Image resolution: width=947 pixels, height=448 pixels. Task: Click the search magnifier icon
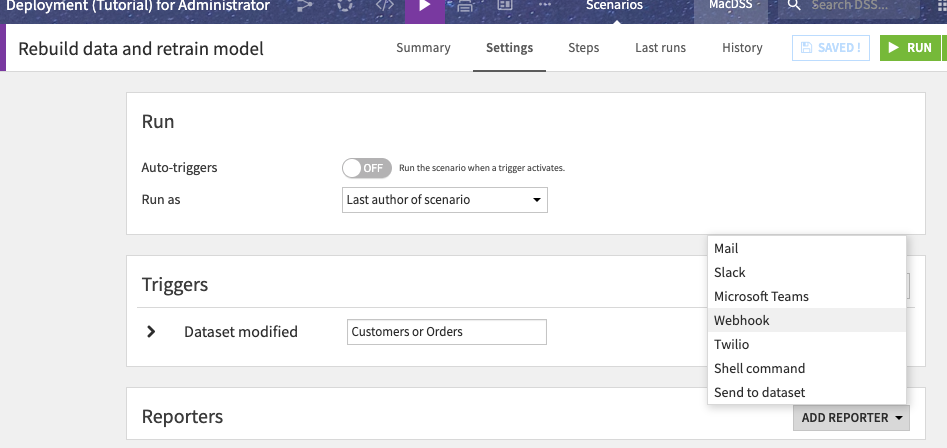(x=794, y=6)
